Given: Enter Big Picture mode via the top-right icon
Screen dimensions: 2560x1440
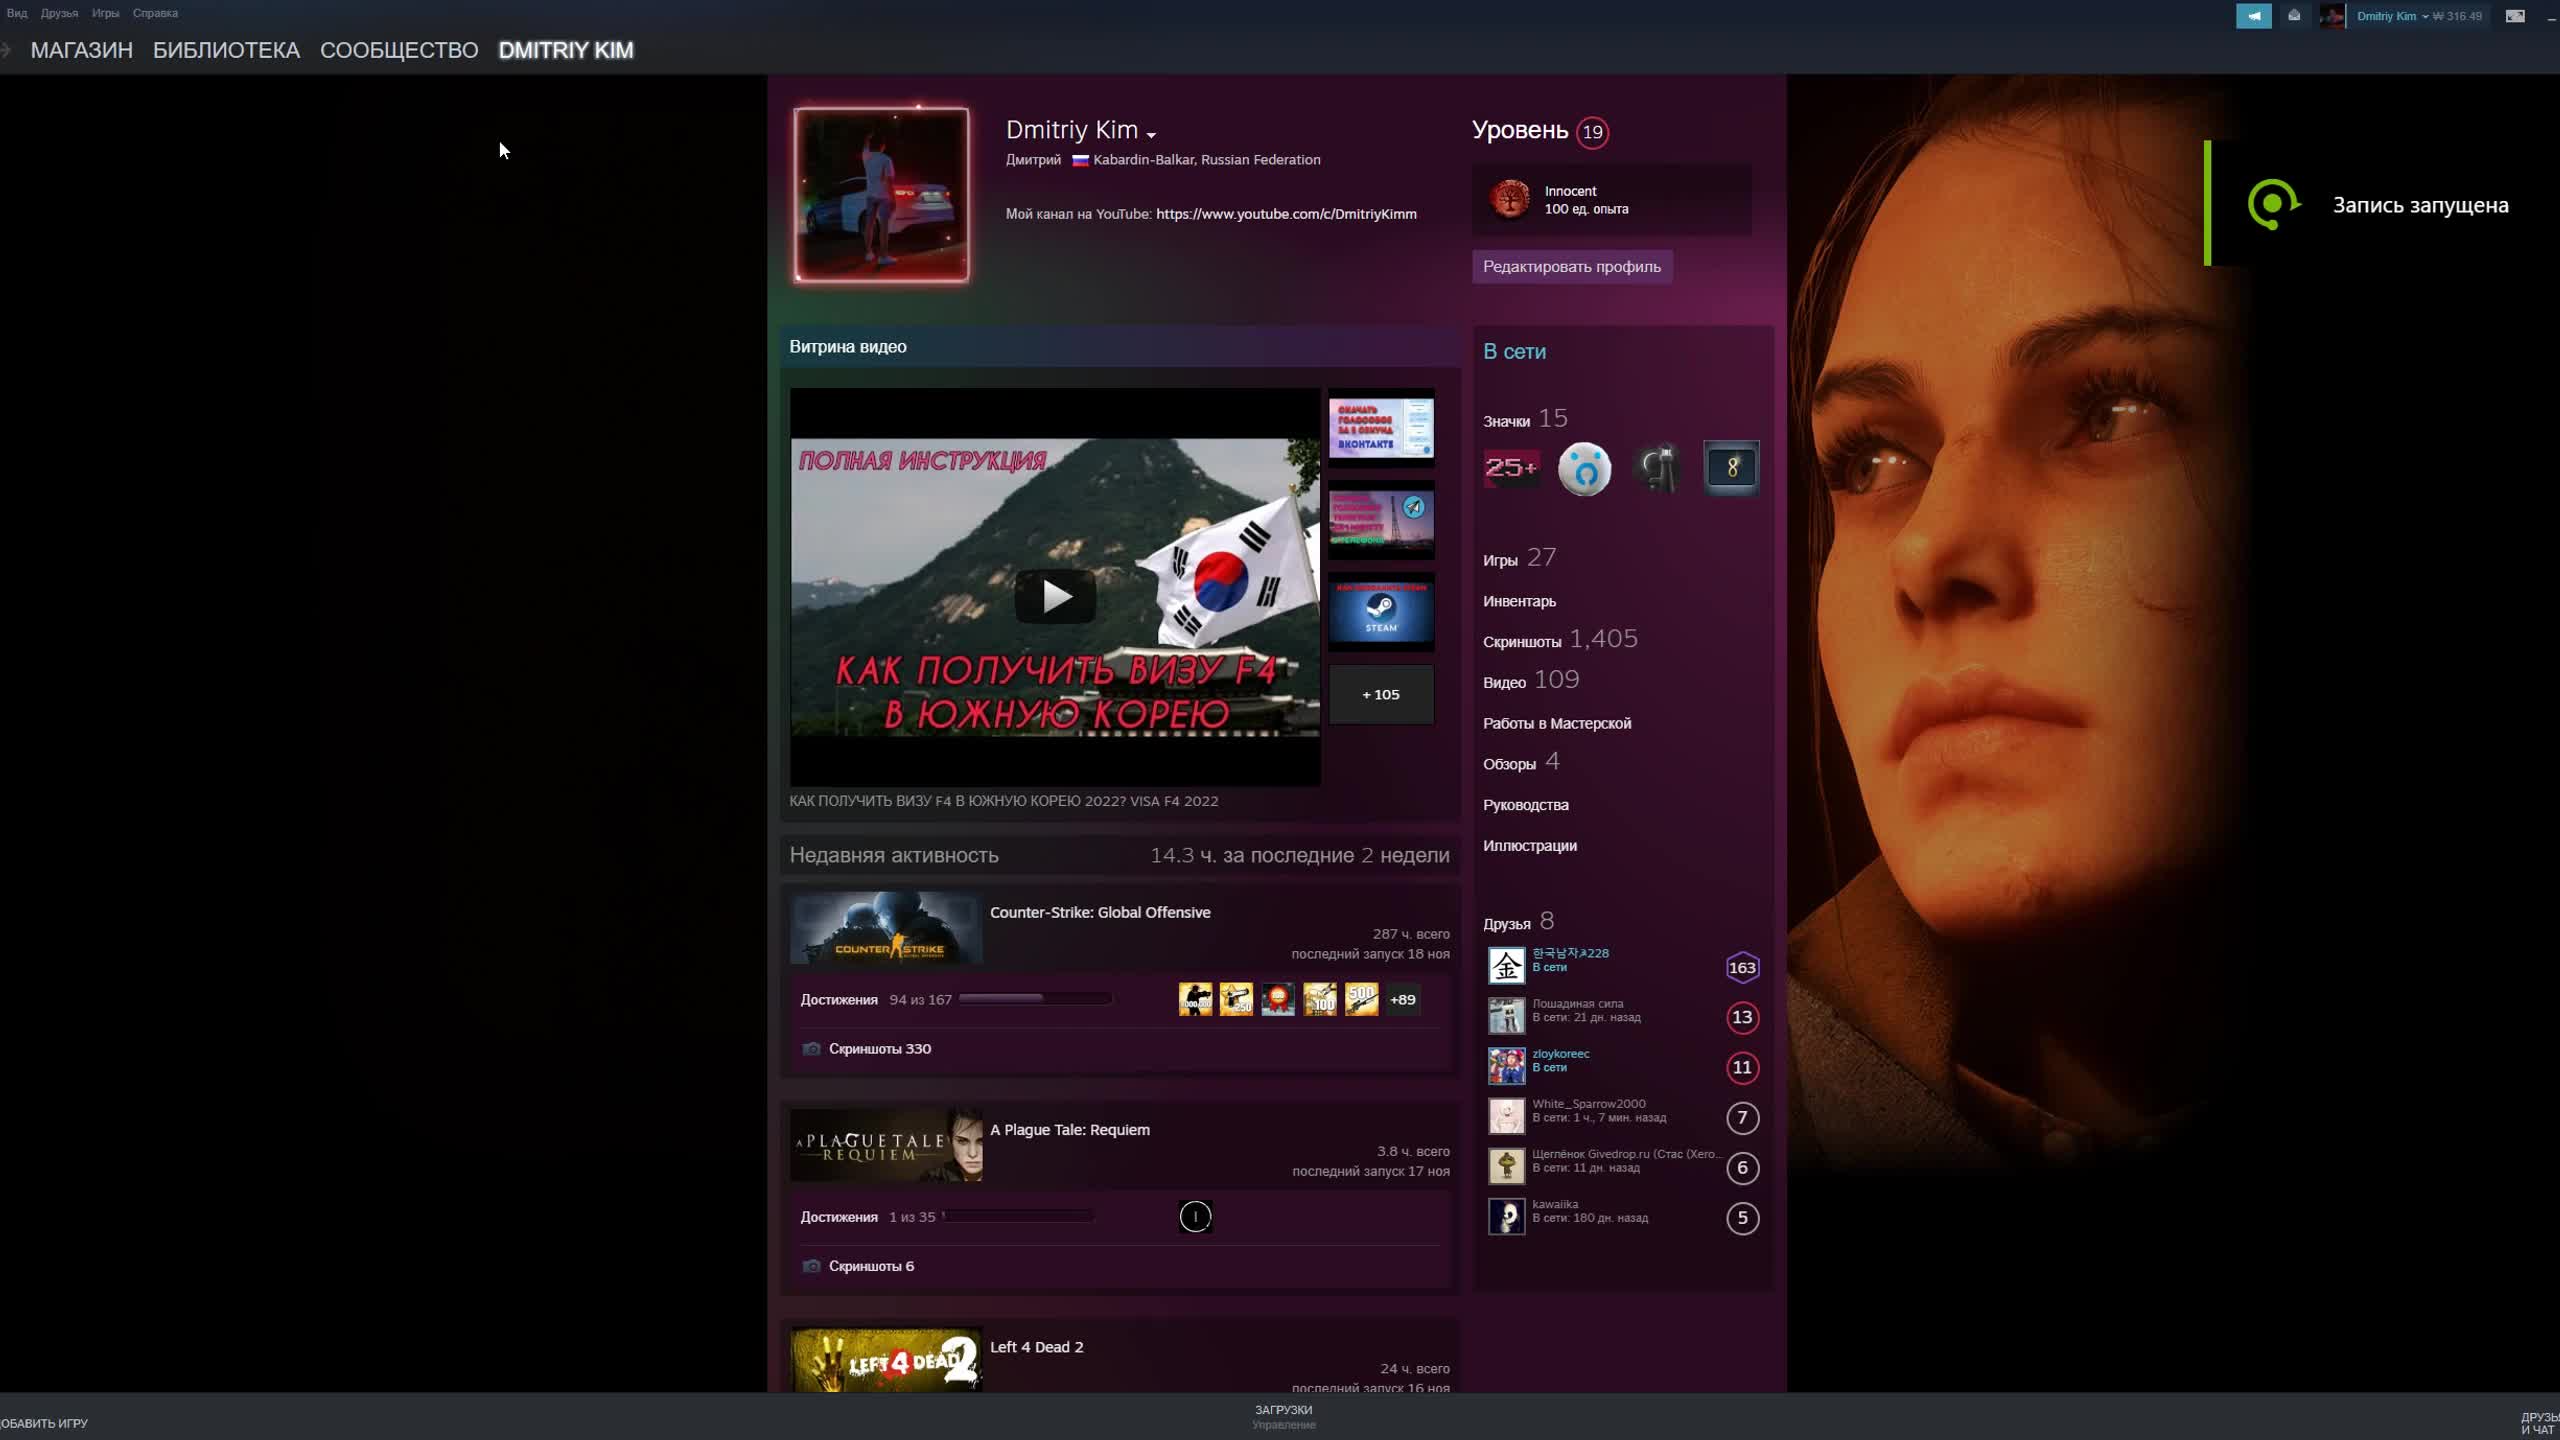Looking at the screenshot, I should point(2515,16).
